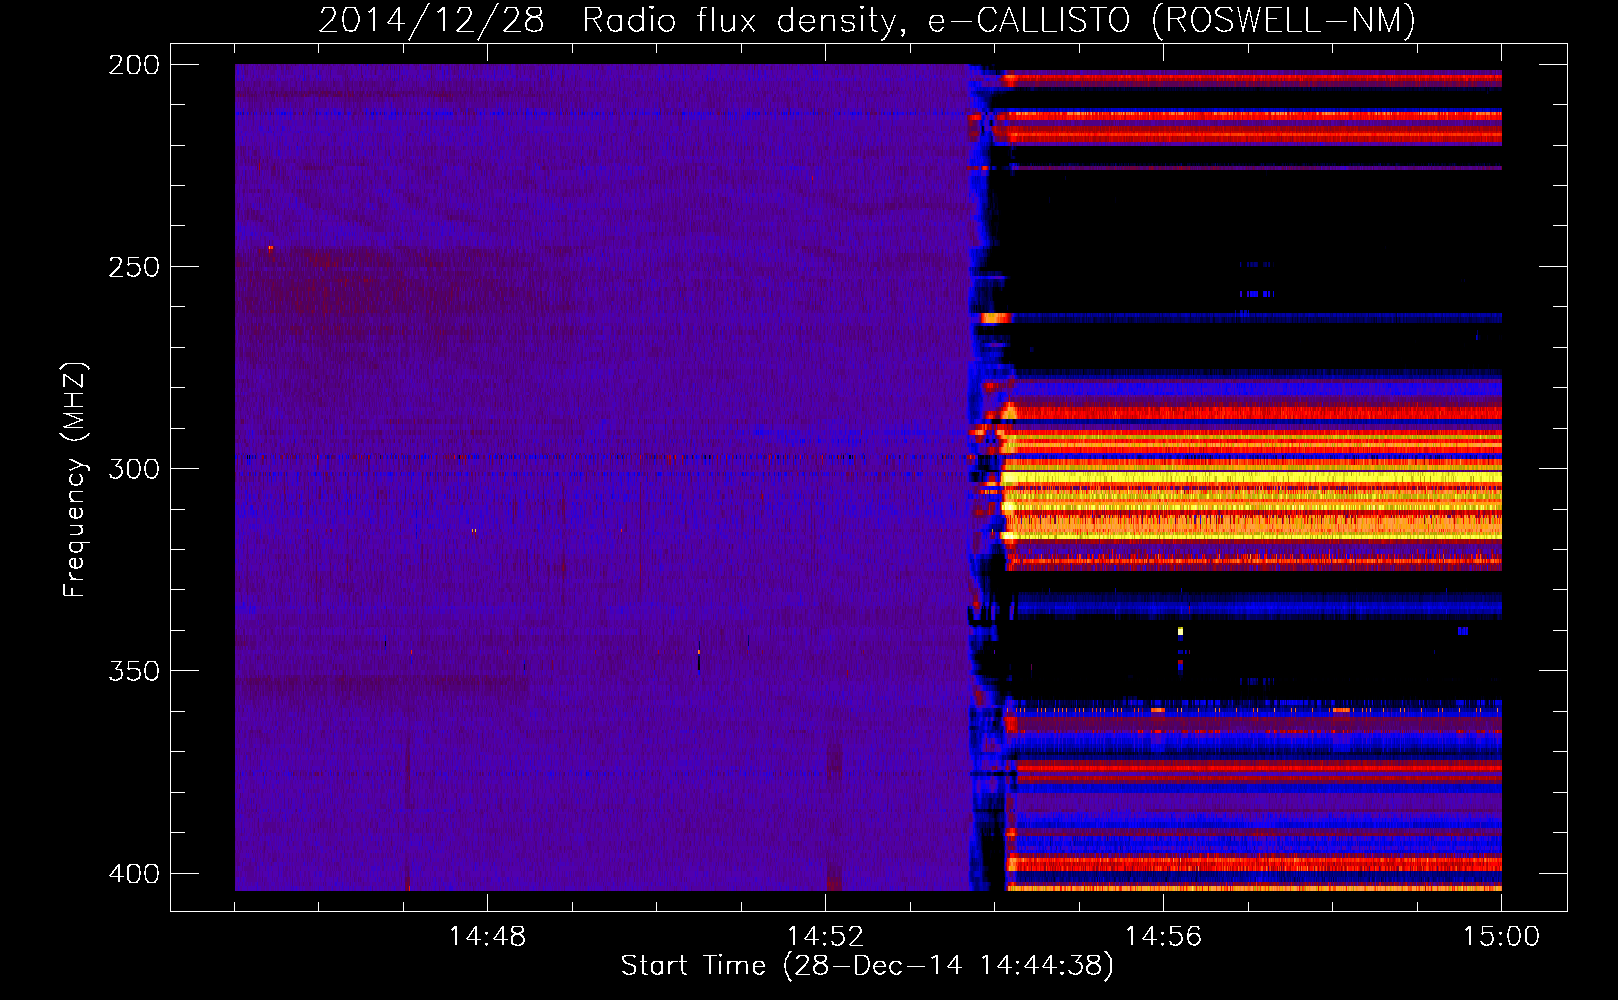Click the 400 frequency tick label
1618x1000 pixels.
click(134, 874)
